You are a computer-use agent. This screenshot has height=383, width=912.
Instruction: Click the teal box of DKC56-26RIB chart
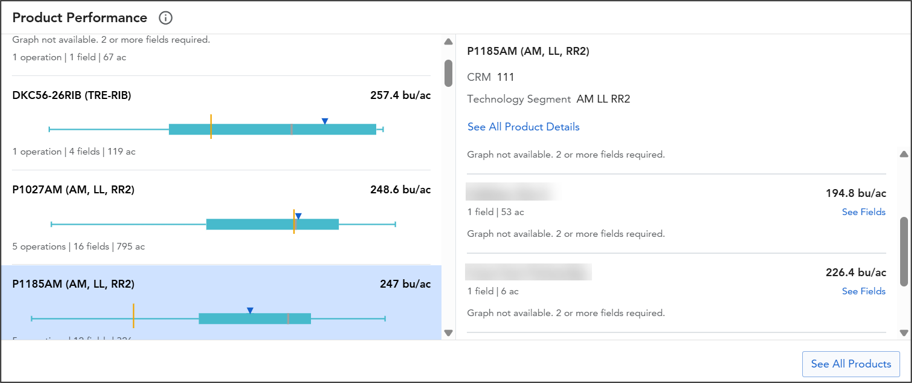(x=272, y=129)
